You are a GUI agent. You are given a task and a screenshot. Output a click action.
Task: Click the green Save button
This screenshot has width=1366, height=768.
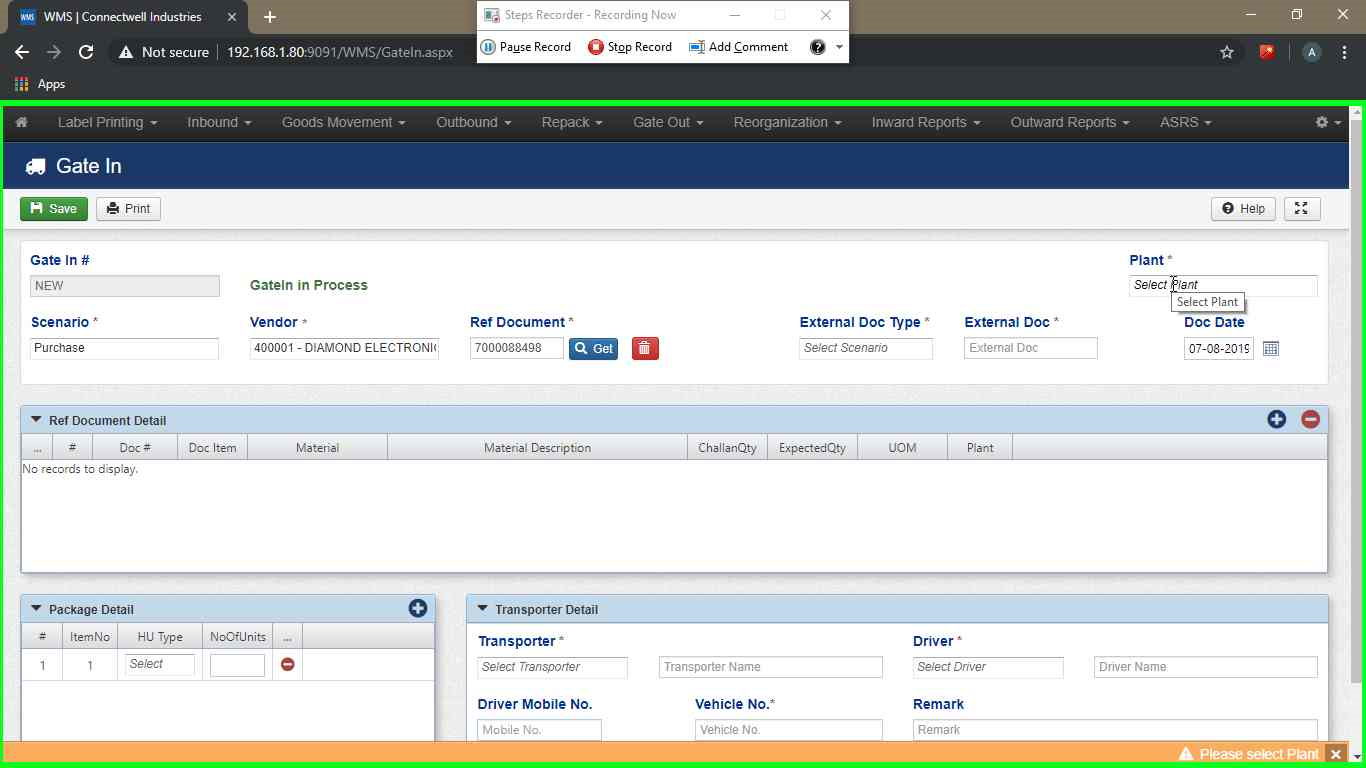tap(54, 208)
